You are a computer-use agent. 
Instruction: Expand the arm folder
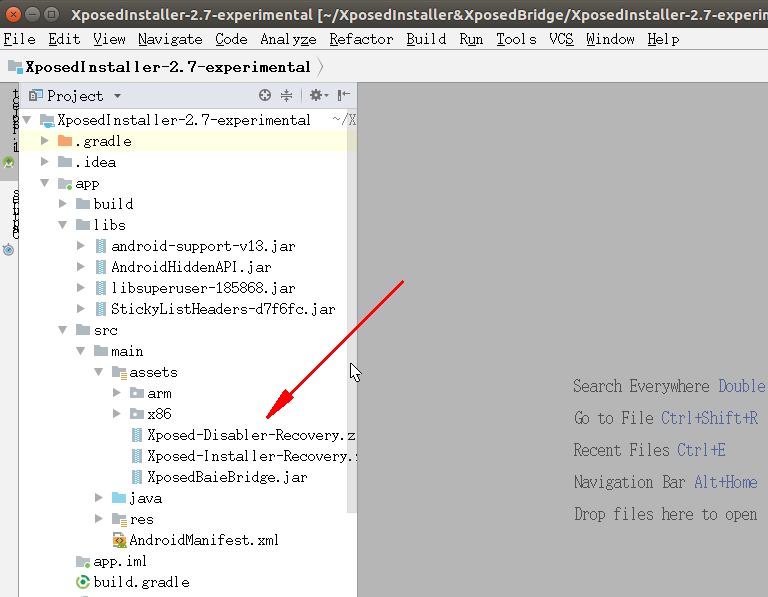click(117, 393)
